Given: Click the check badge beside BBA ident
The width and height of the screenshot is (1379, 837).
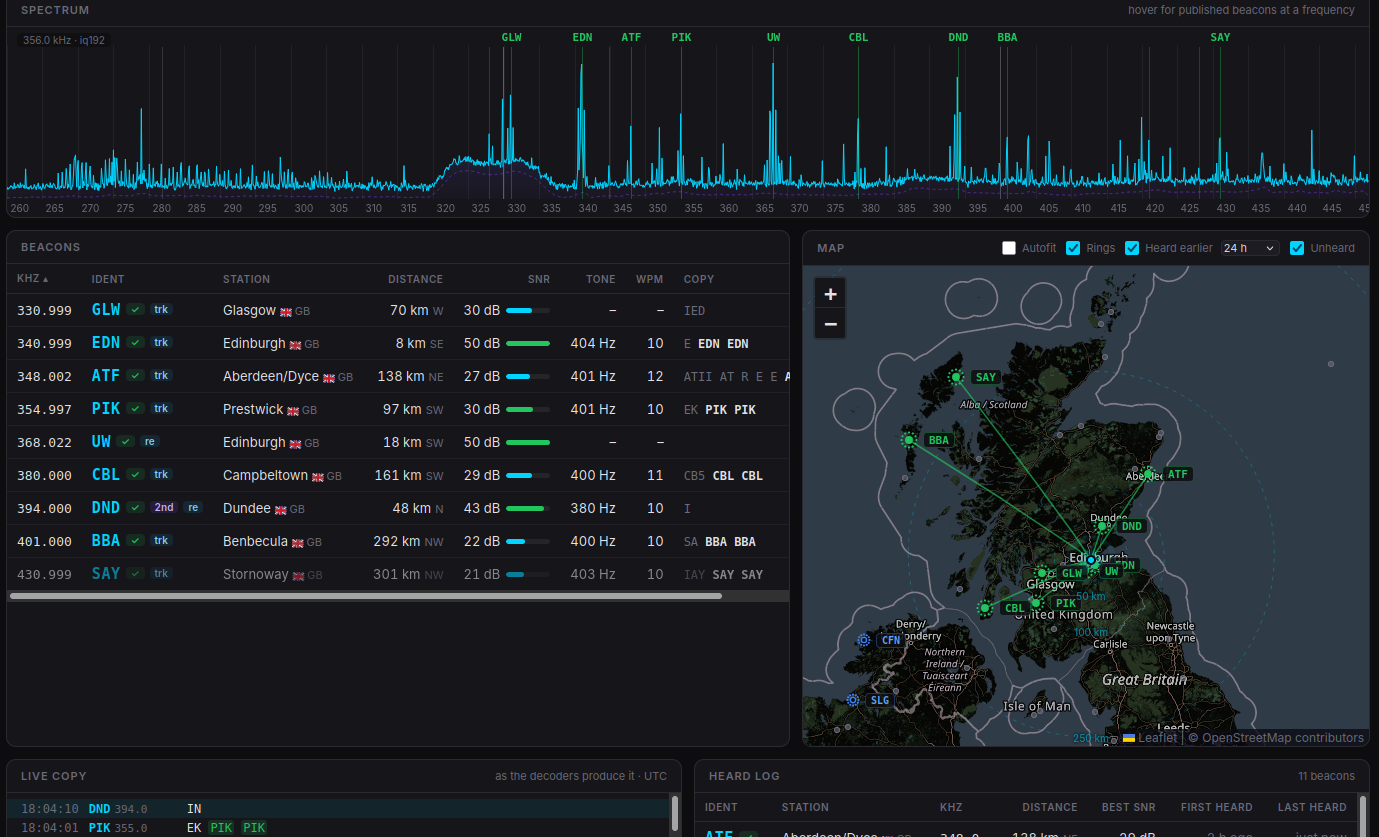Looking at the screenshot, I should [136, 541].
